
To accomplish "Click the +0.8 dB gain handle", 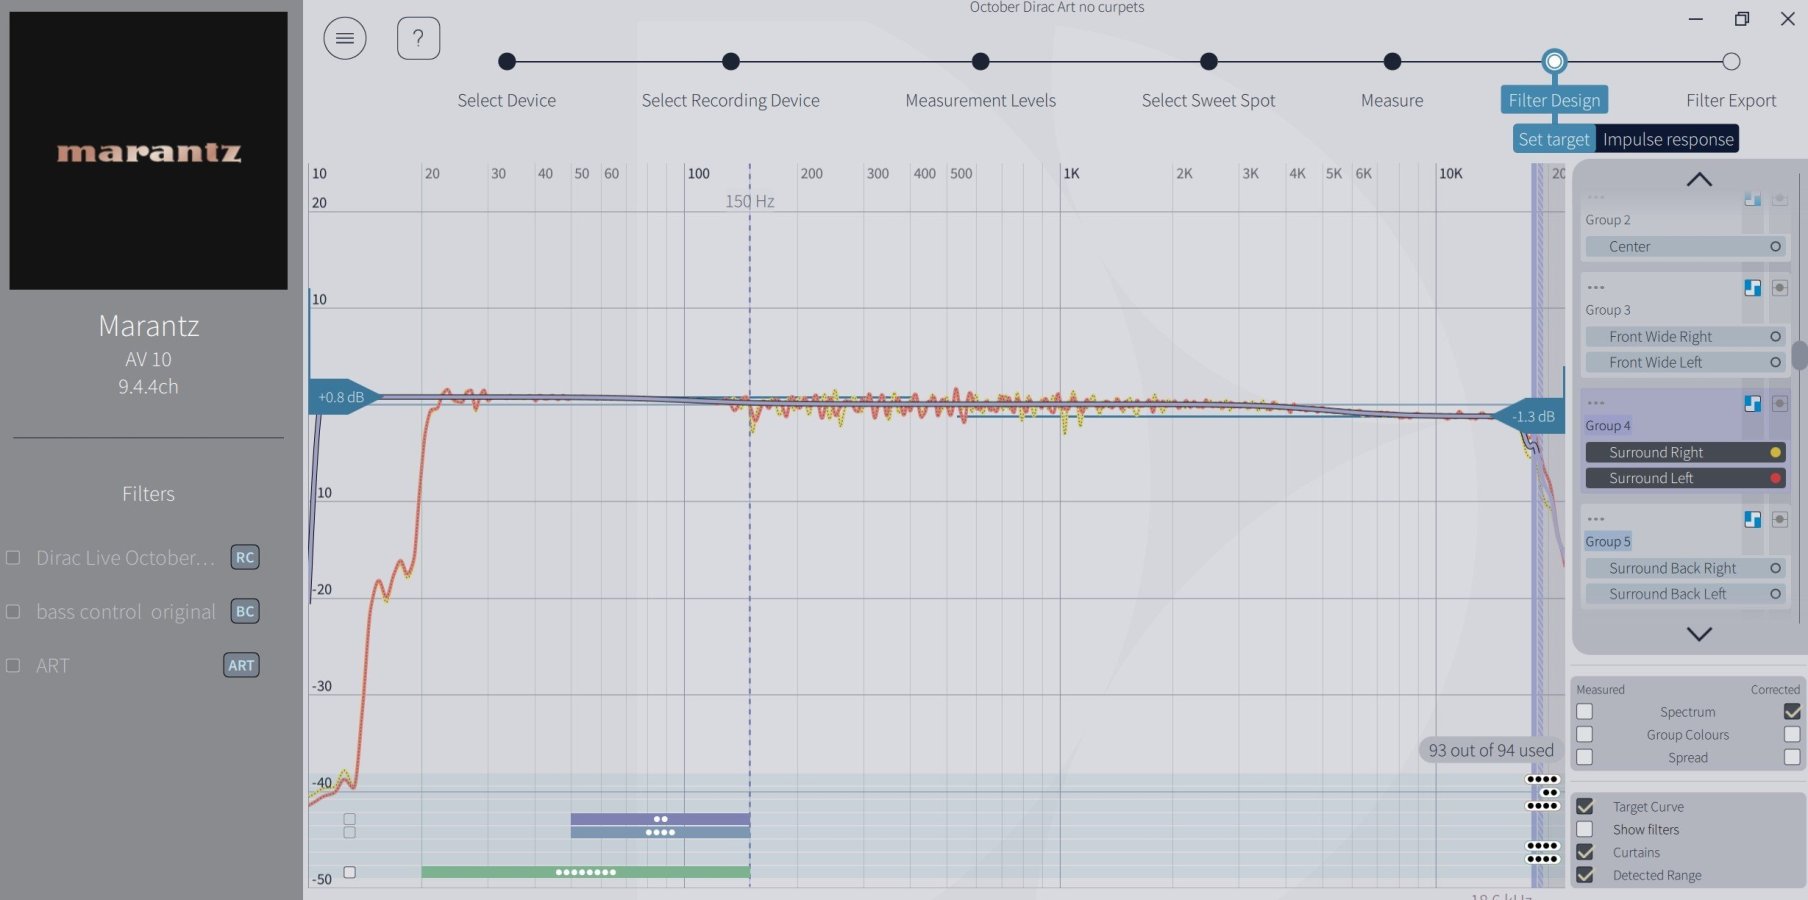I will [342, 397].
